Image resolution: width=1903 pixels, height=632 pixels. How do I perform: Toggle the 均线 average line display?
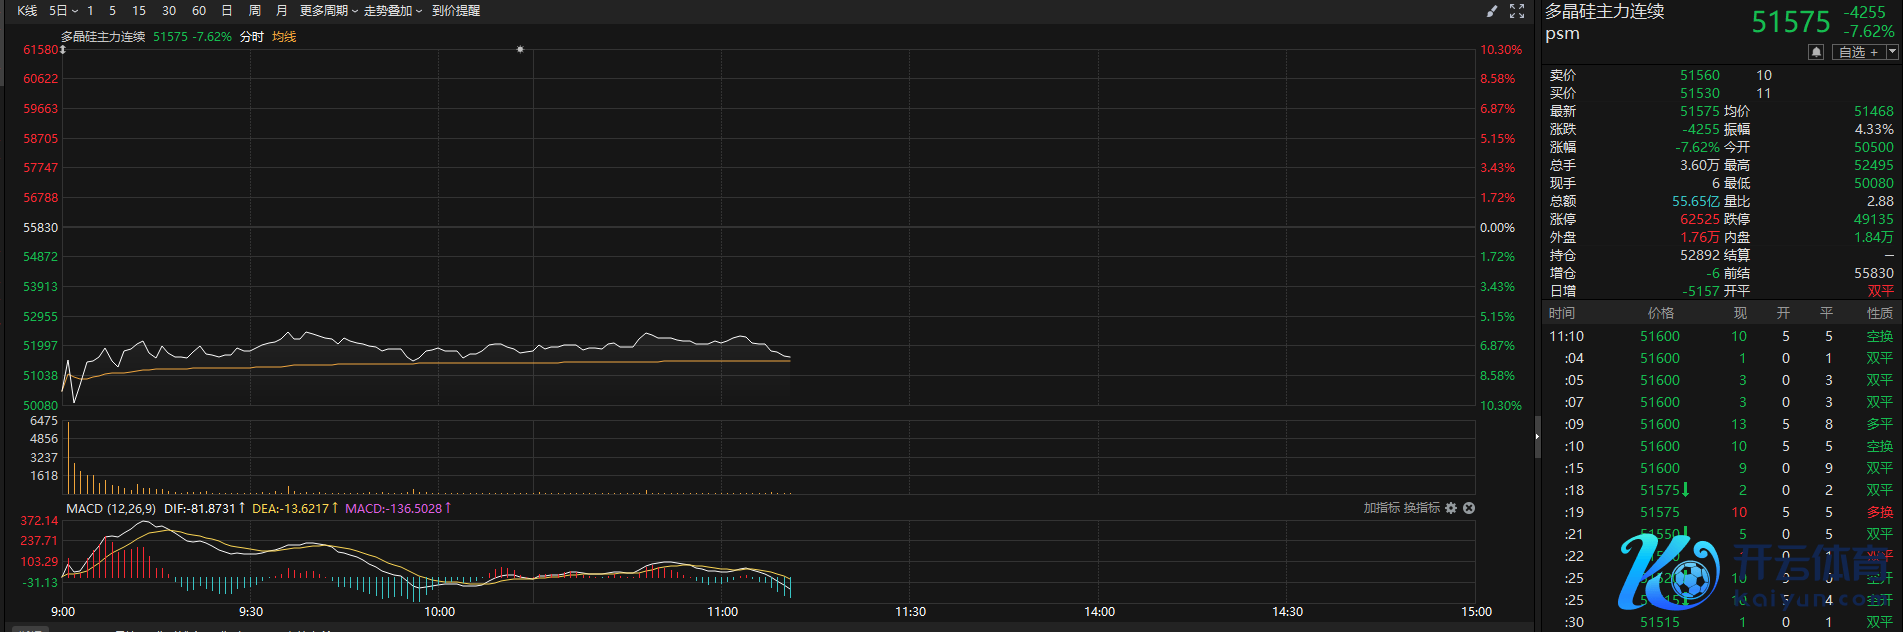(x=284, y=37)
